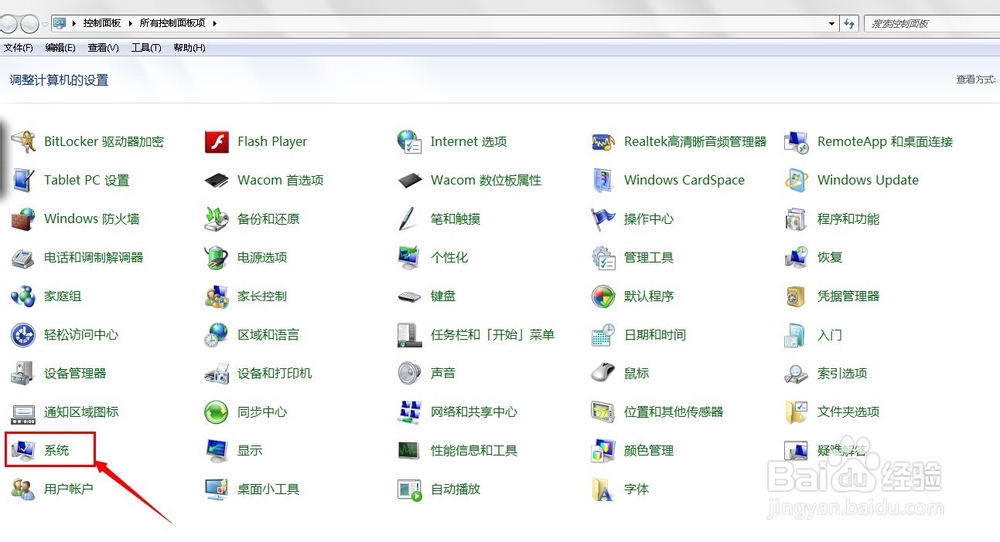Expand the arrow before 控制面板 in breadcrumb
The image size is (1000, 542).
pyautogui.click(x=74, y=23)
